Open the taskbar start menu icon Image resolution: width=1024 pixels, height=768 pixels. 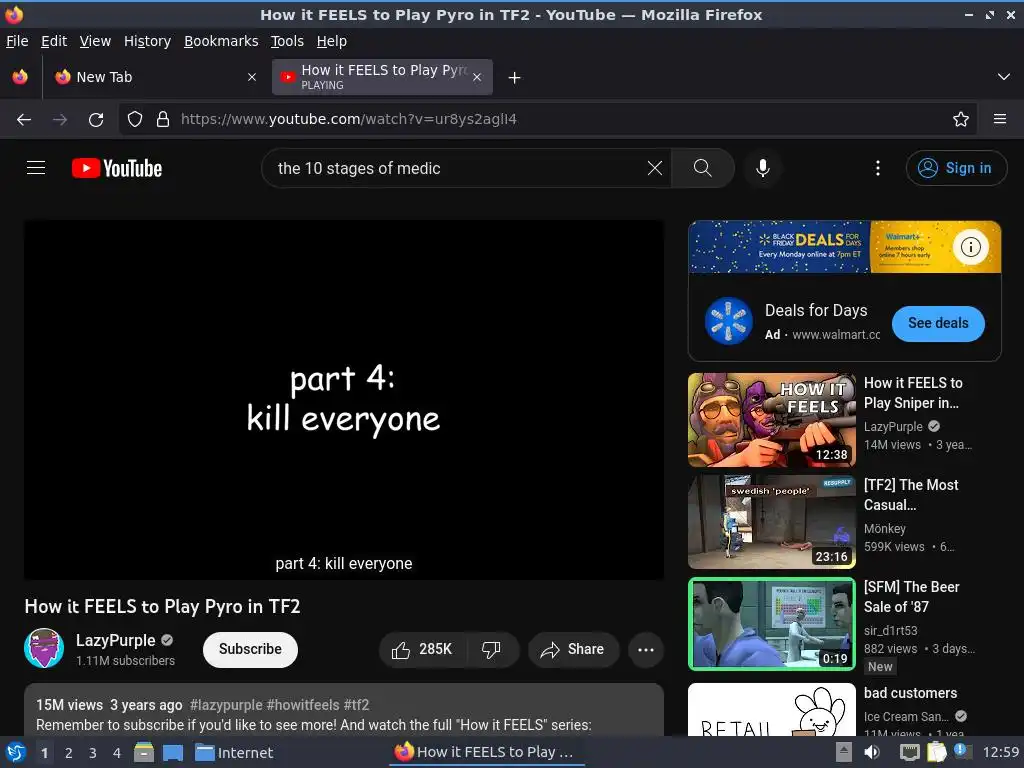pyautogui.click(x=16, y=752)
